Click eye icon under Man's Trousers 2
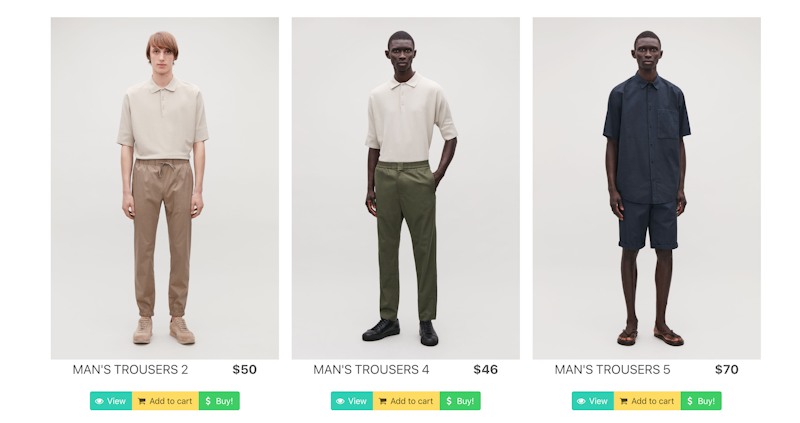The image size is (800, 423). [99, 402]
